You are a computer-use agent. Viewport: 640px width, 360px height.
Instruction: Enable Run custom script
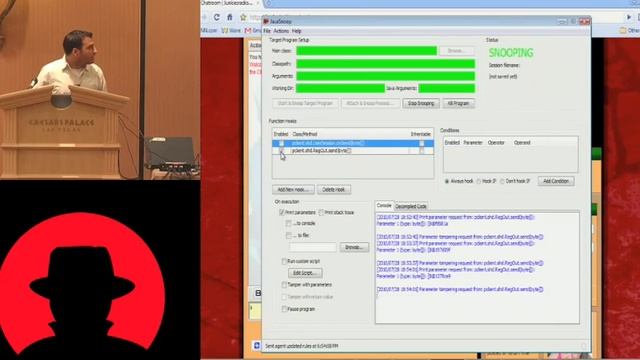coord(284,261)
